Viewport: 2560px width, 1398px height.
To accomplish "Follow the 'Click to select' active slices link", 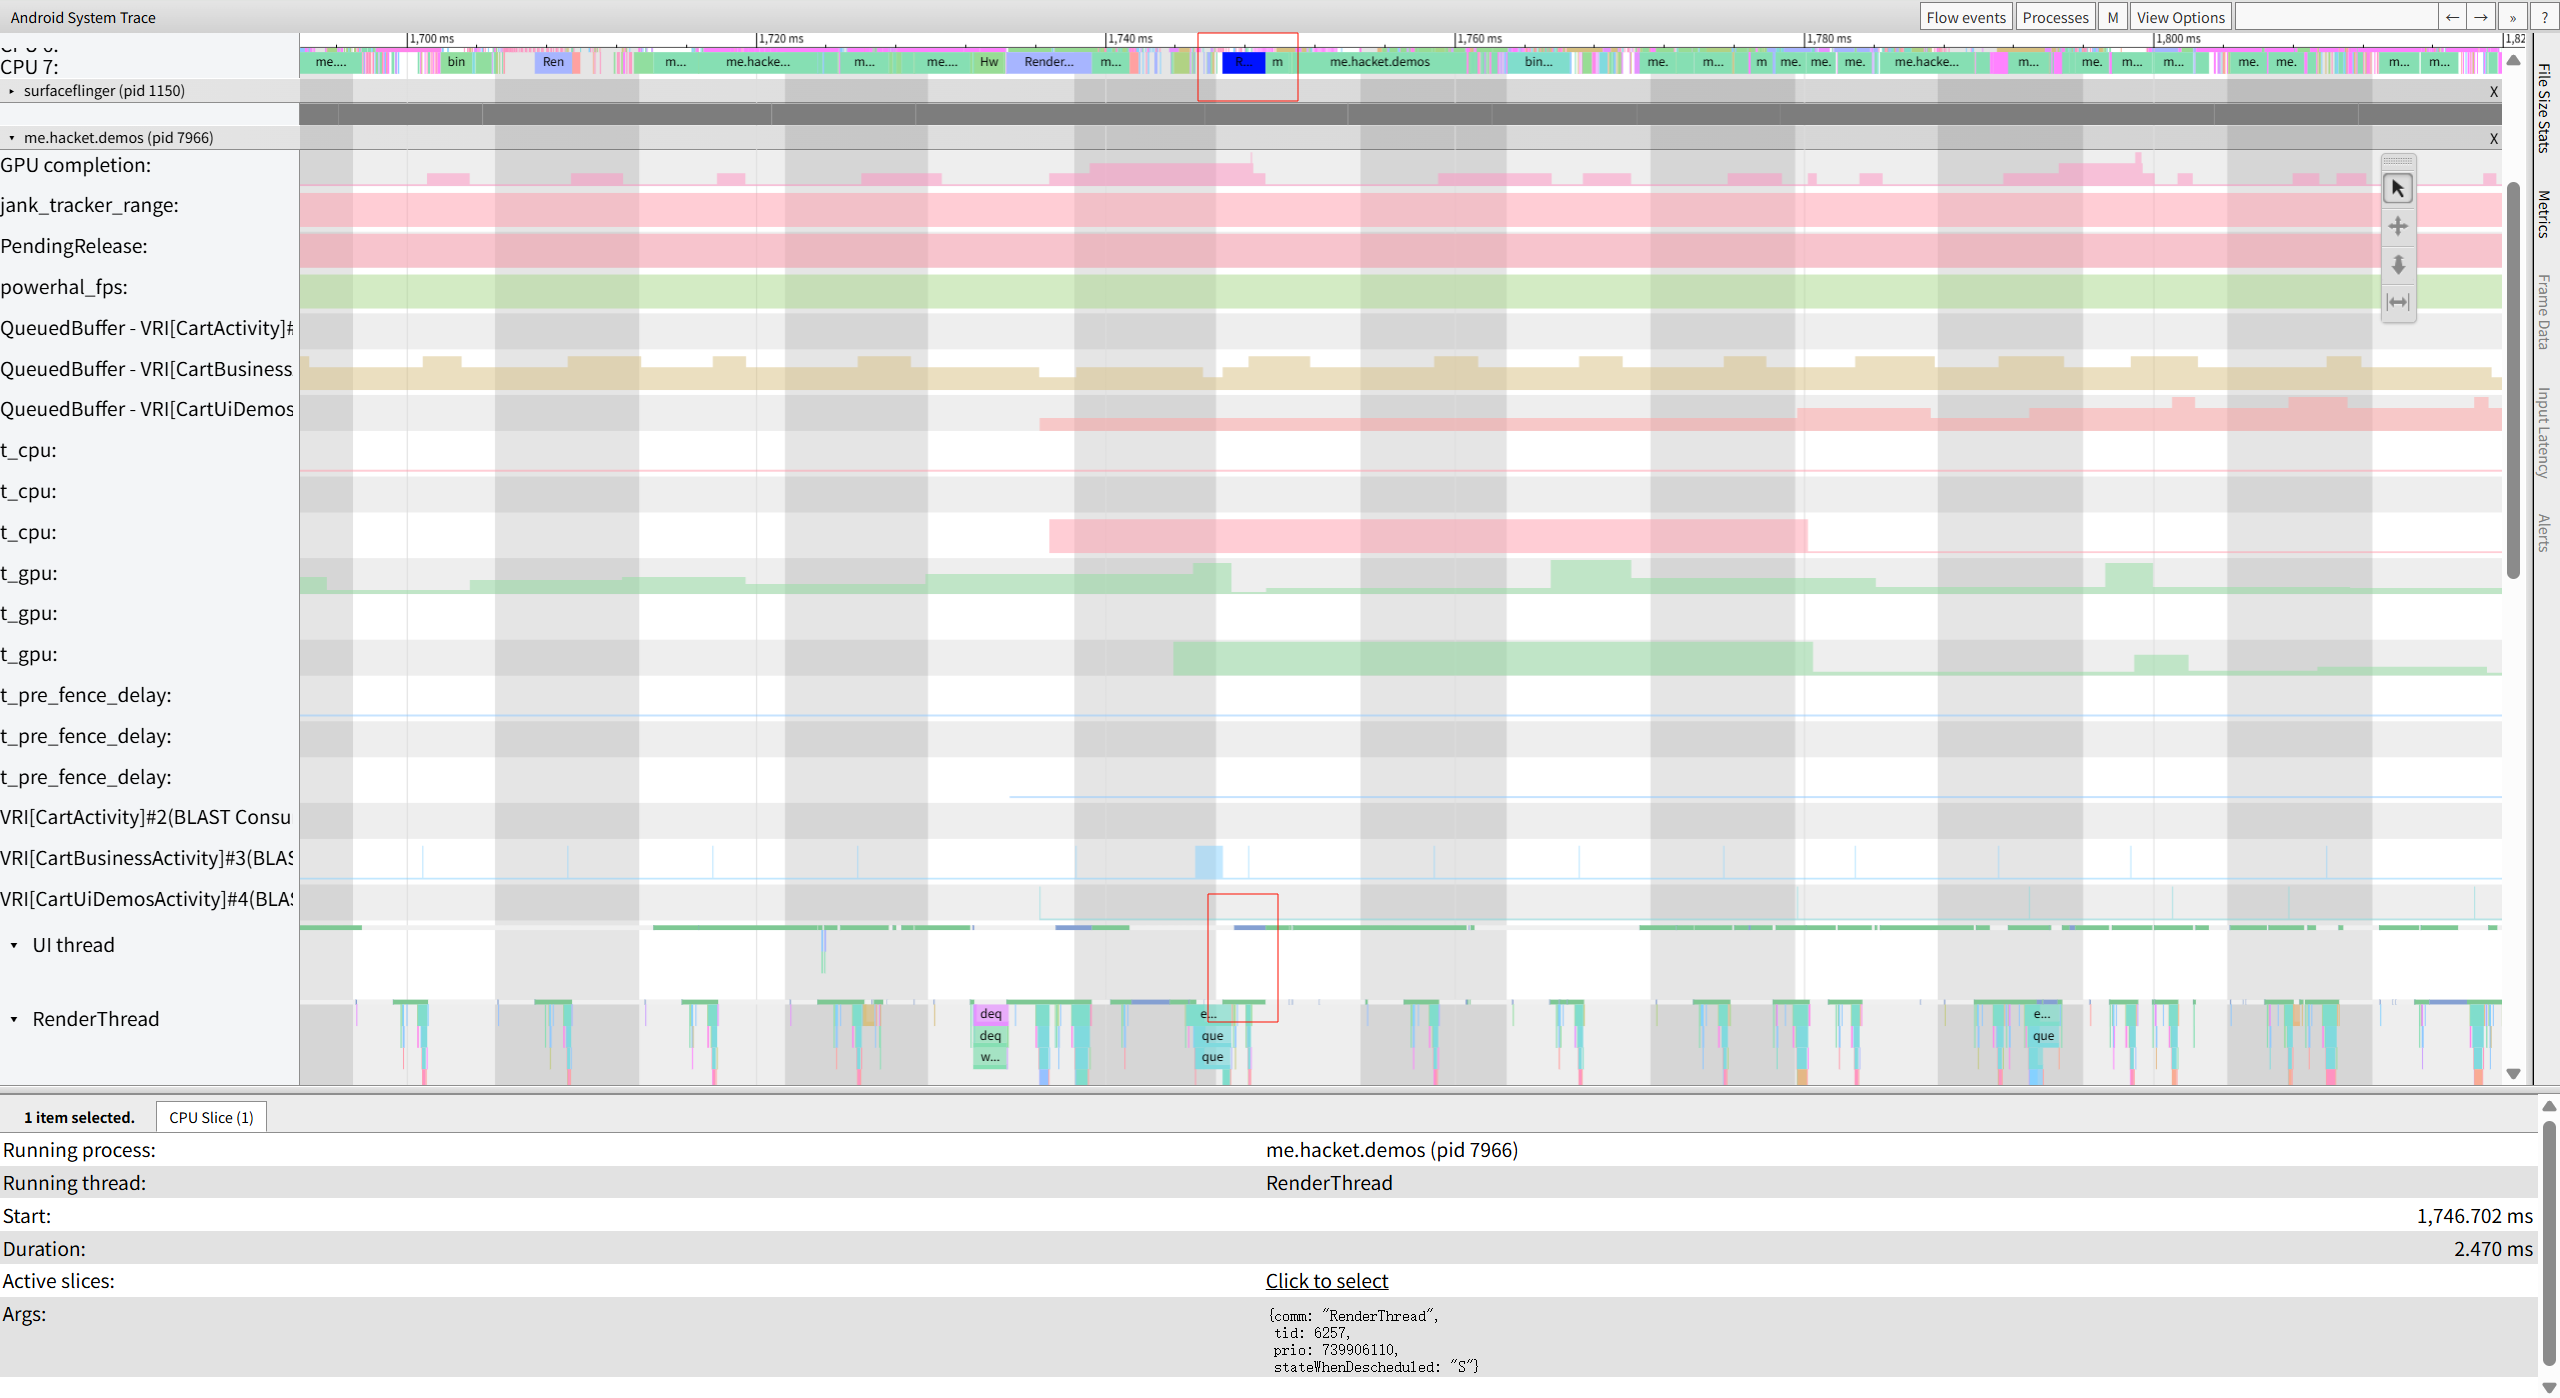I will (x=1326, y=1281).
